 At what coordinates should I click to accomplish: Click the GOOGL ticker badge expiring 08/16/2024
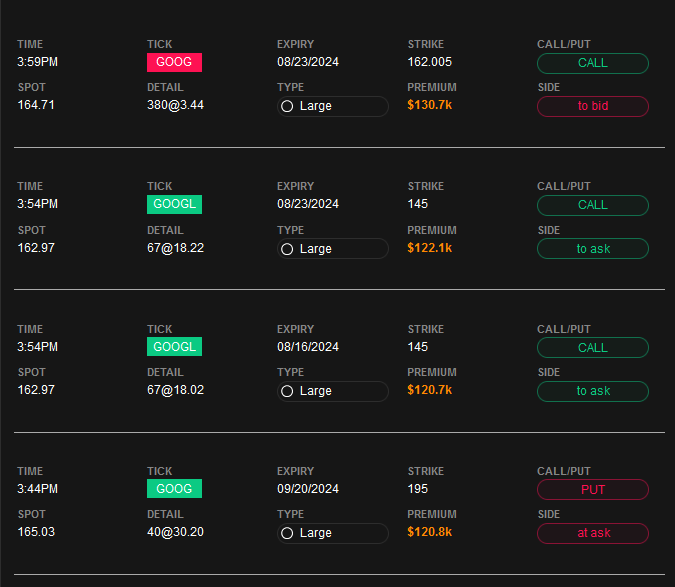pos(174,346)
